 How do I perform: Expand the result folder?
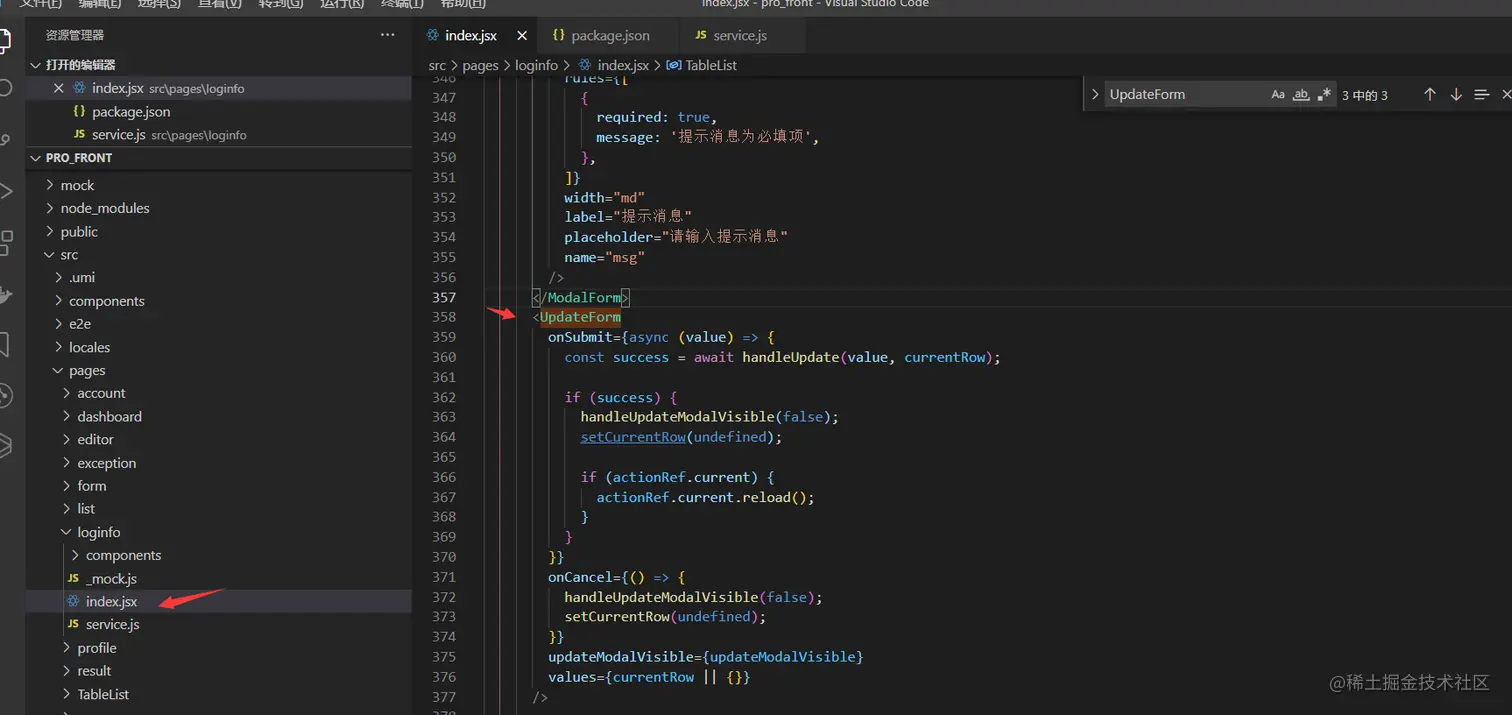click(x=94, y=671)
